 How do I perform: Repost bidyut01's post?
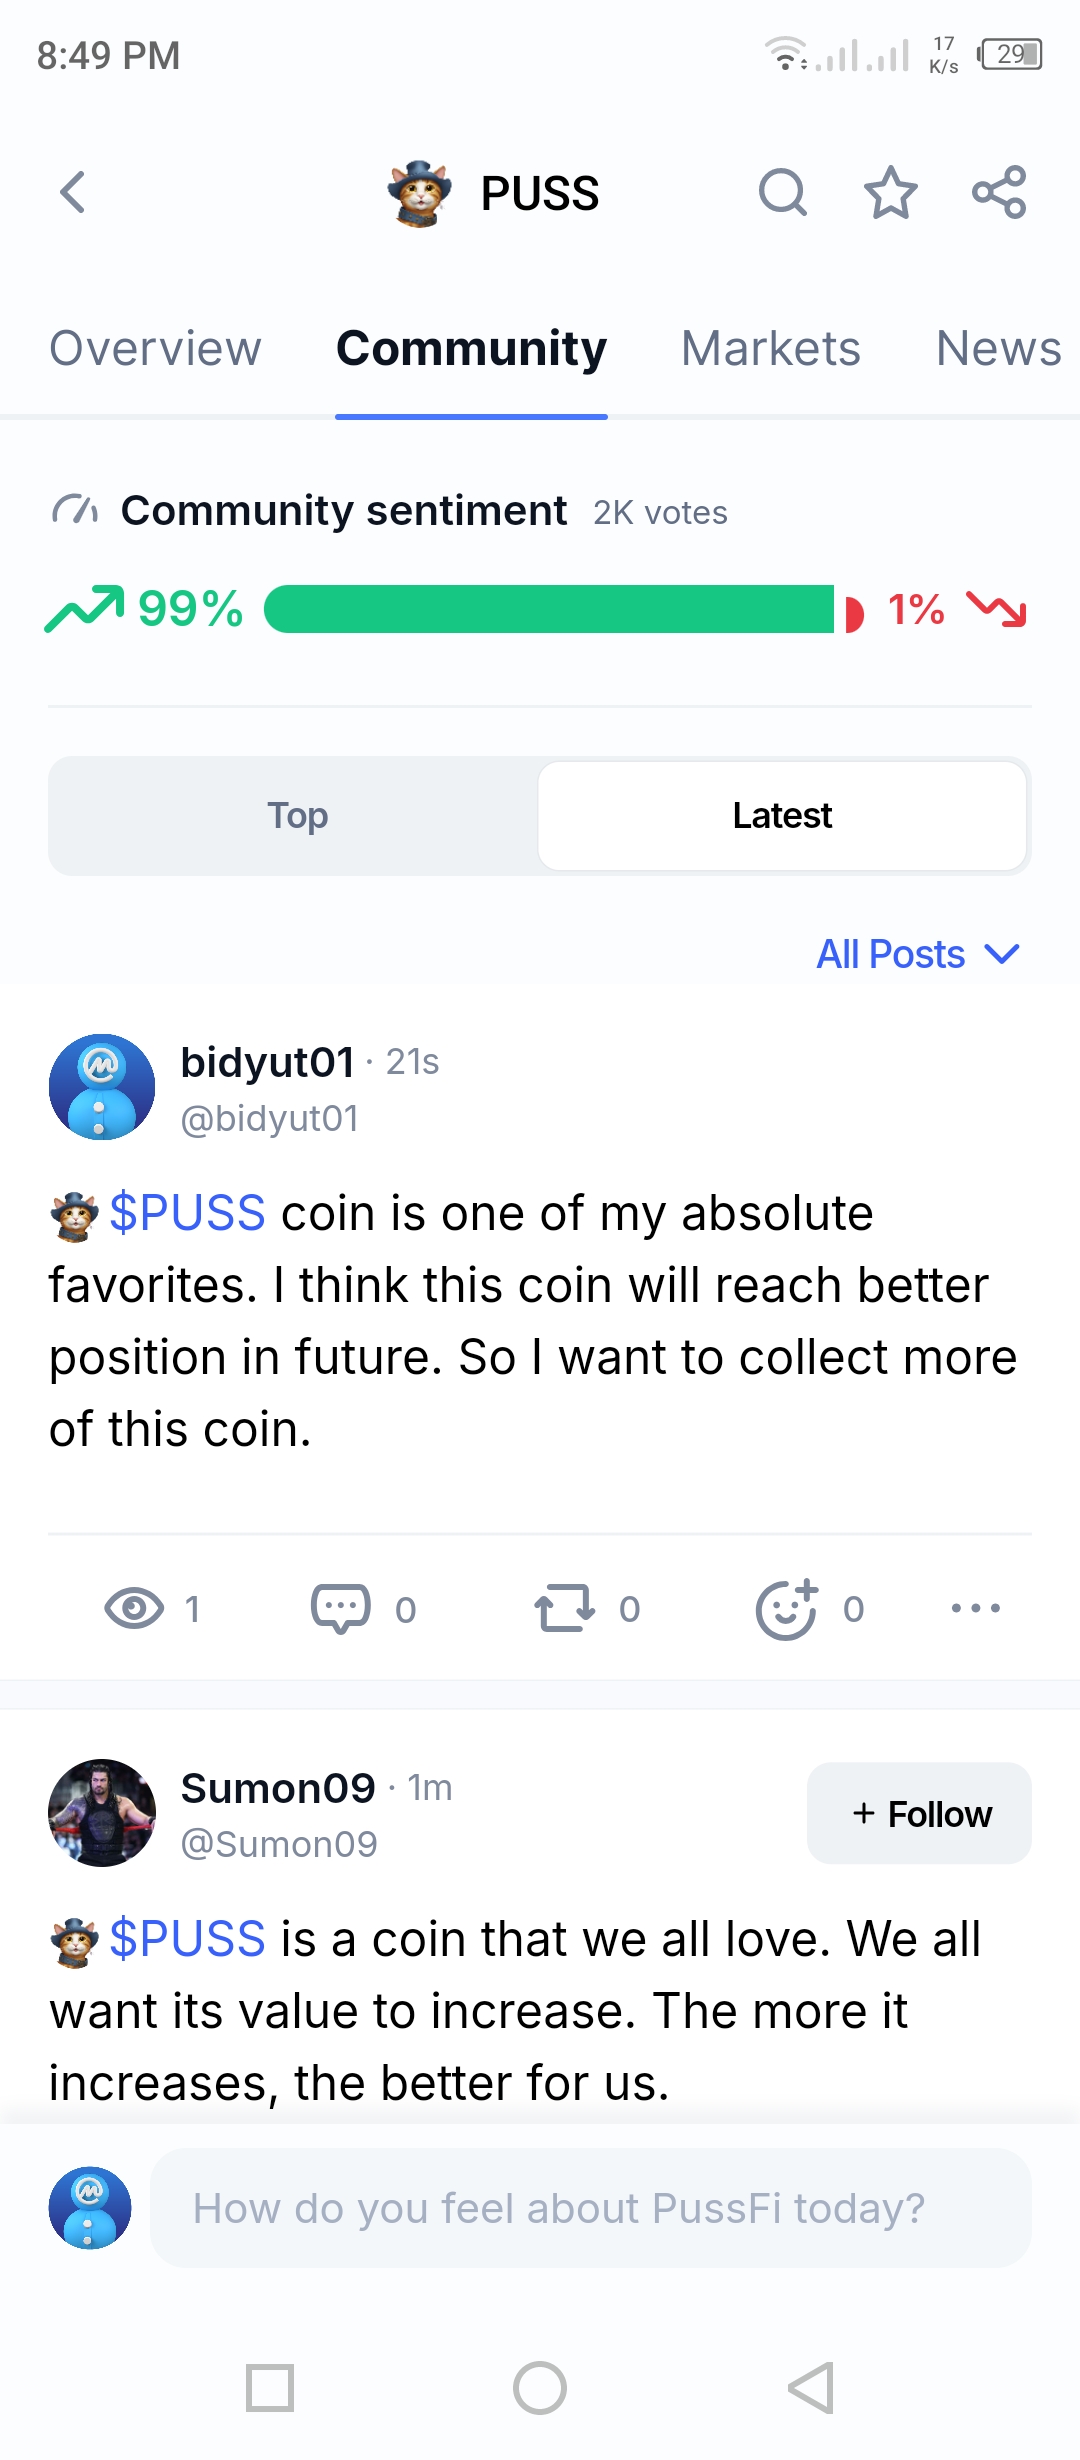coord(564,1608)
